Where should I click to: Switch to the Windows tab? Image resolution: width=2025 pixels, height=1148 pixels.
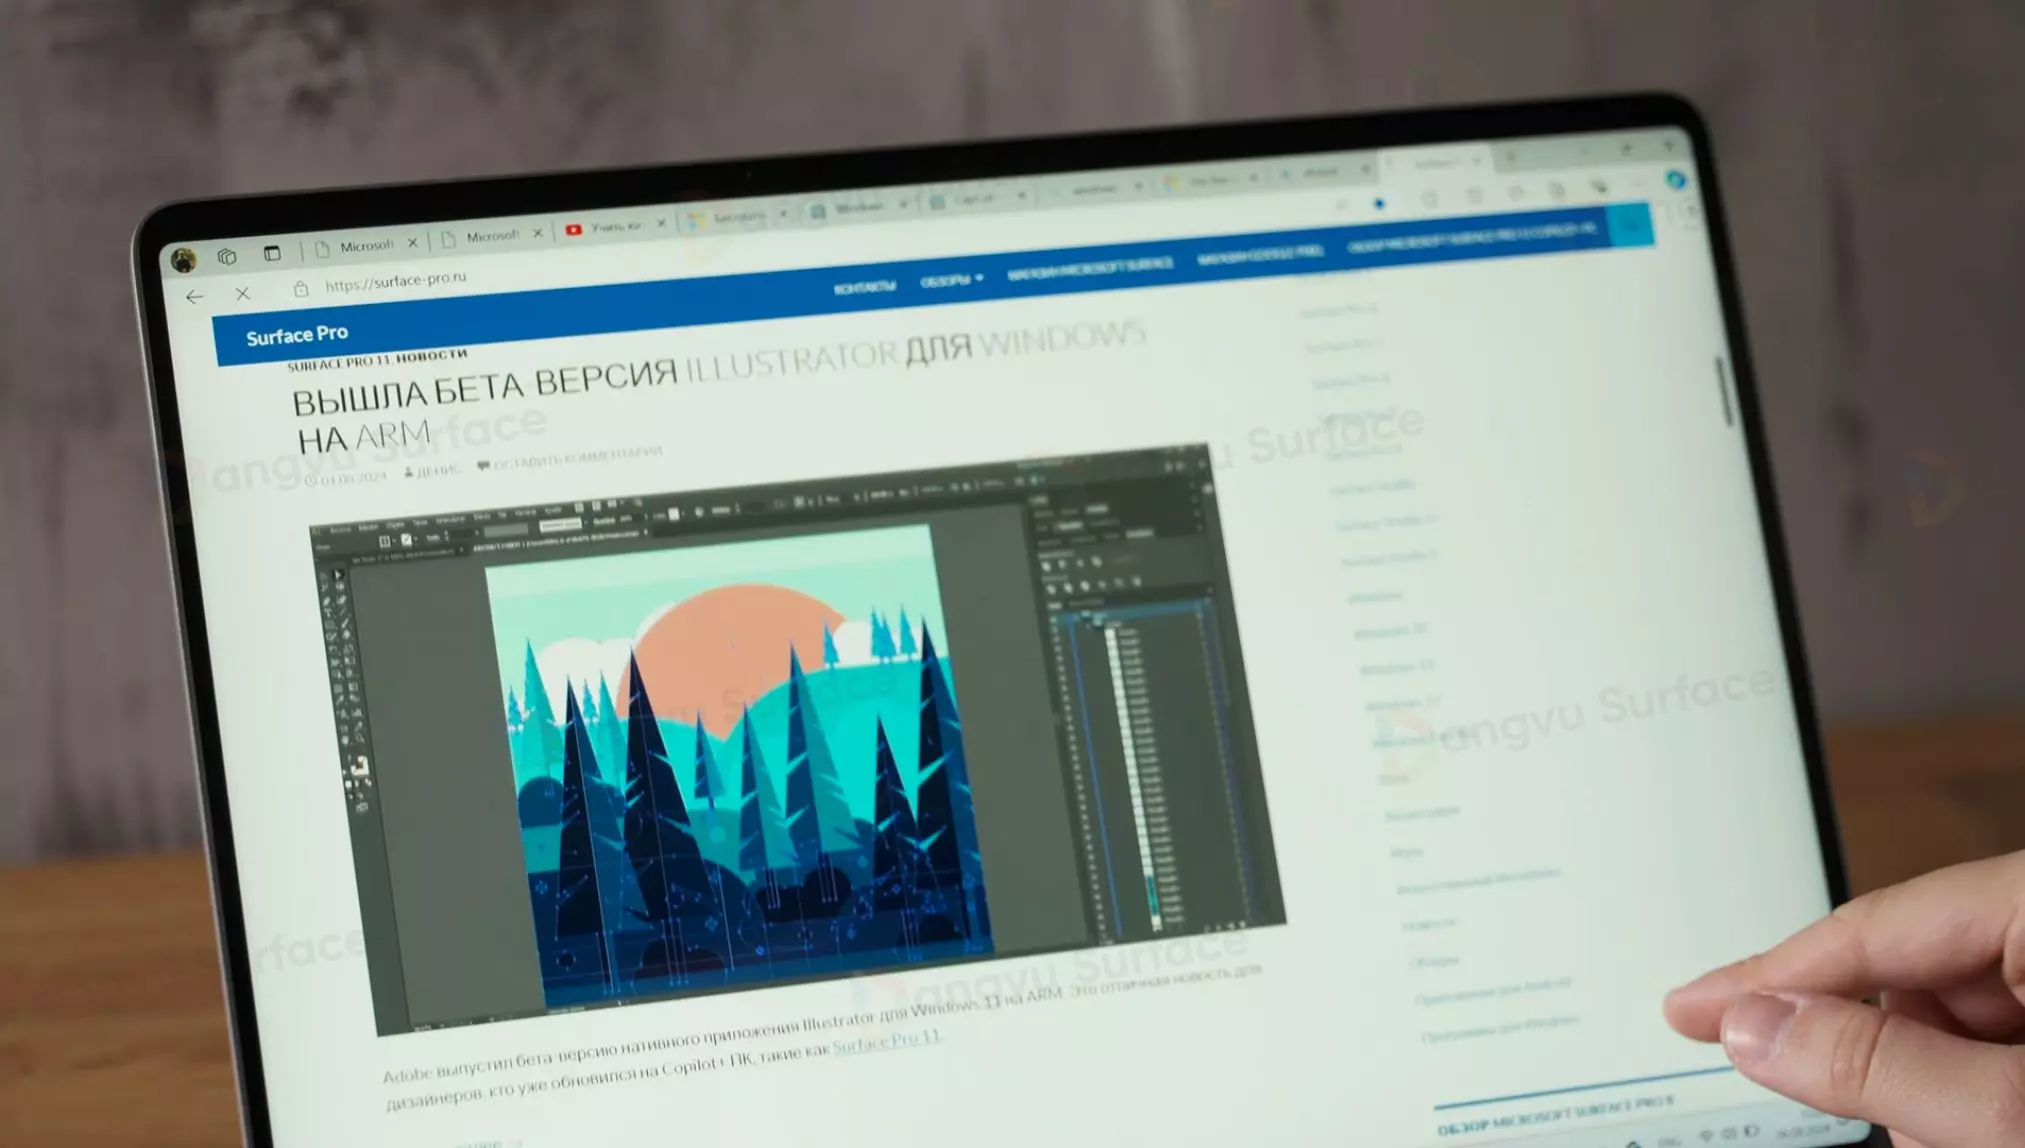coord(860,208)
